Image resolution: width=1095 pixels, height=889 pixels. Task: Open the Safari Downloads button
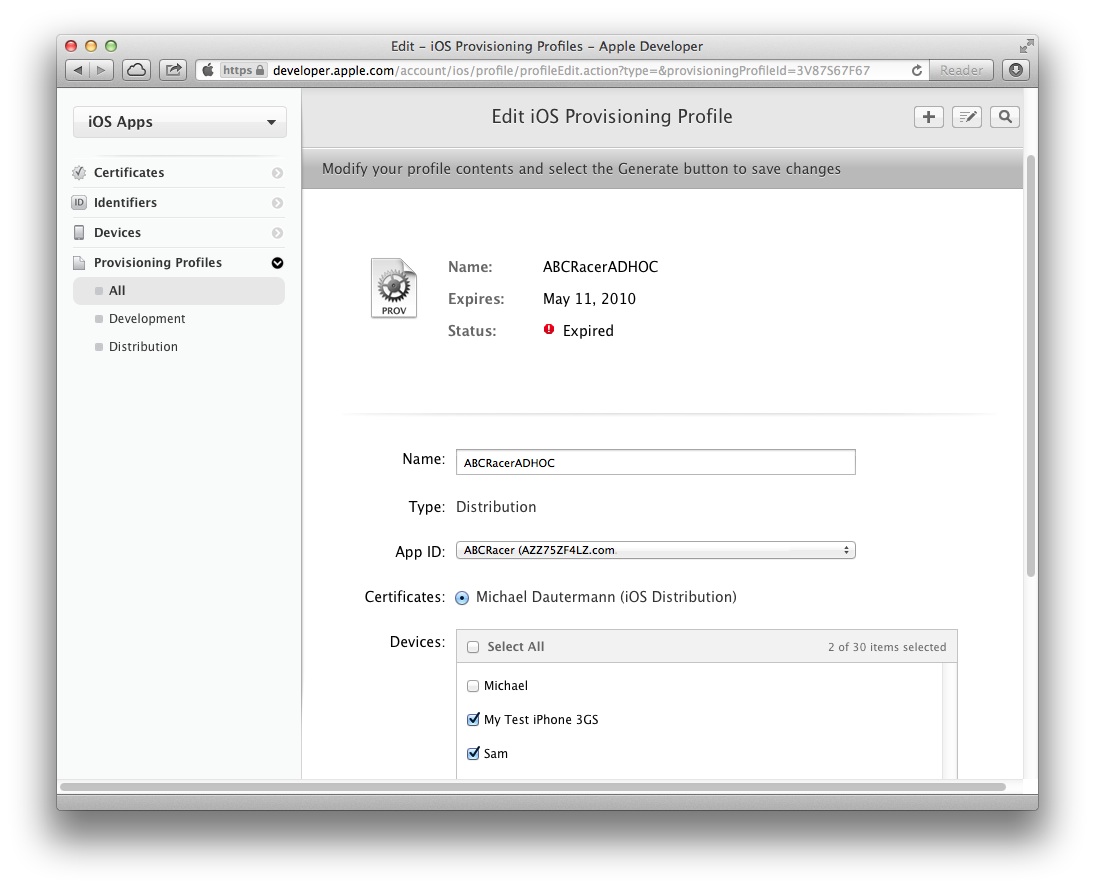(x=1016, y=70)
